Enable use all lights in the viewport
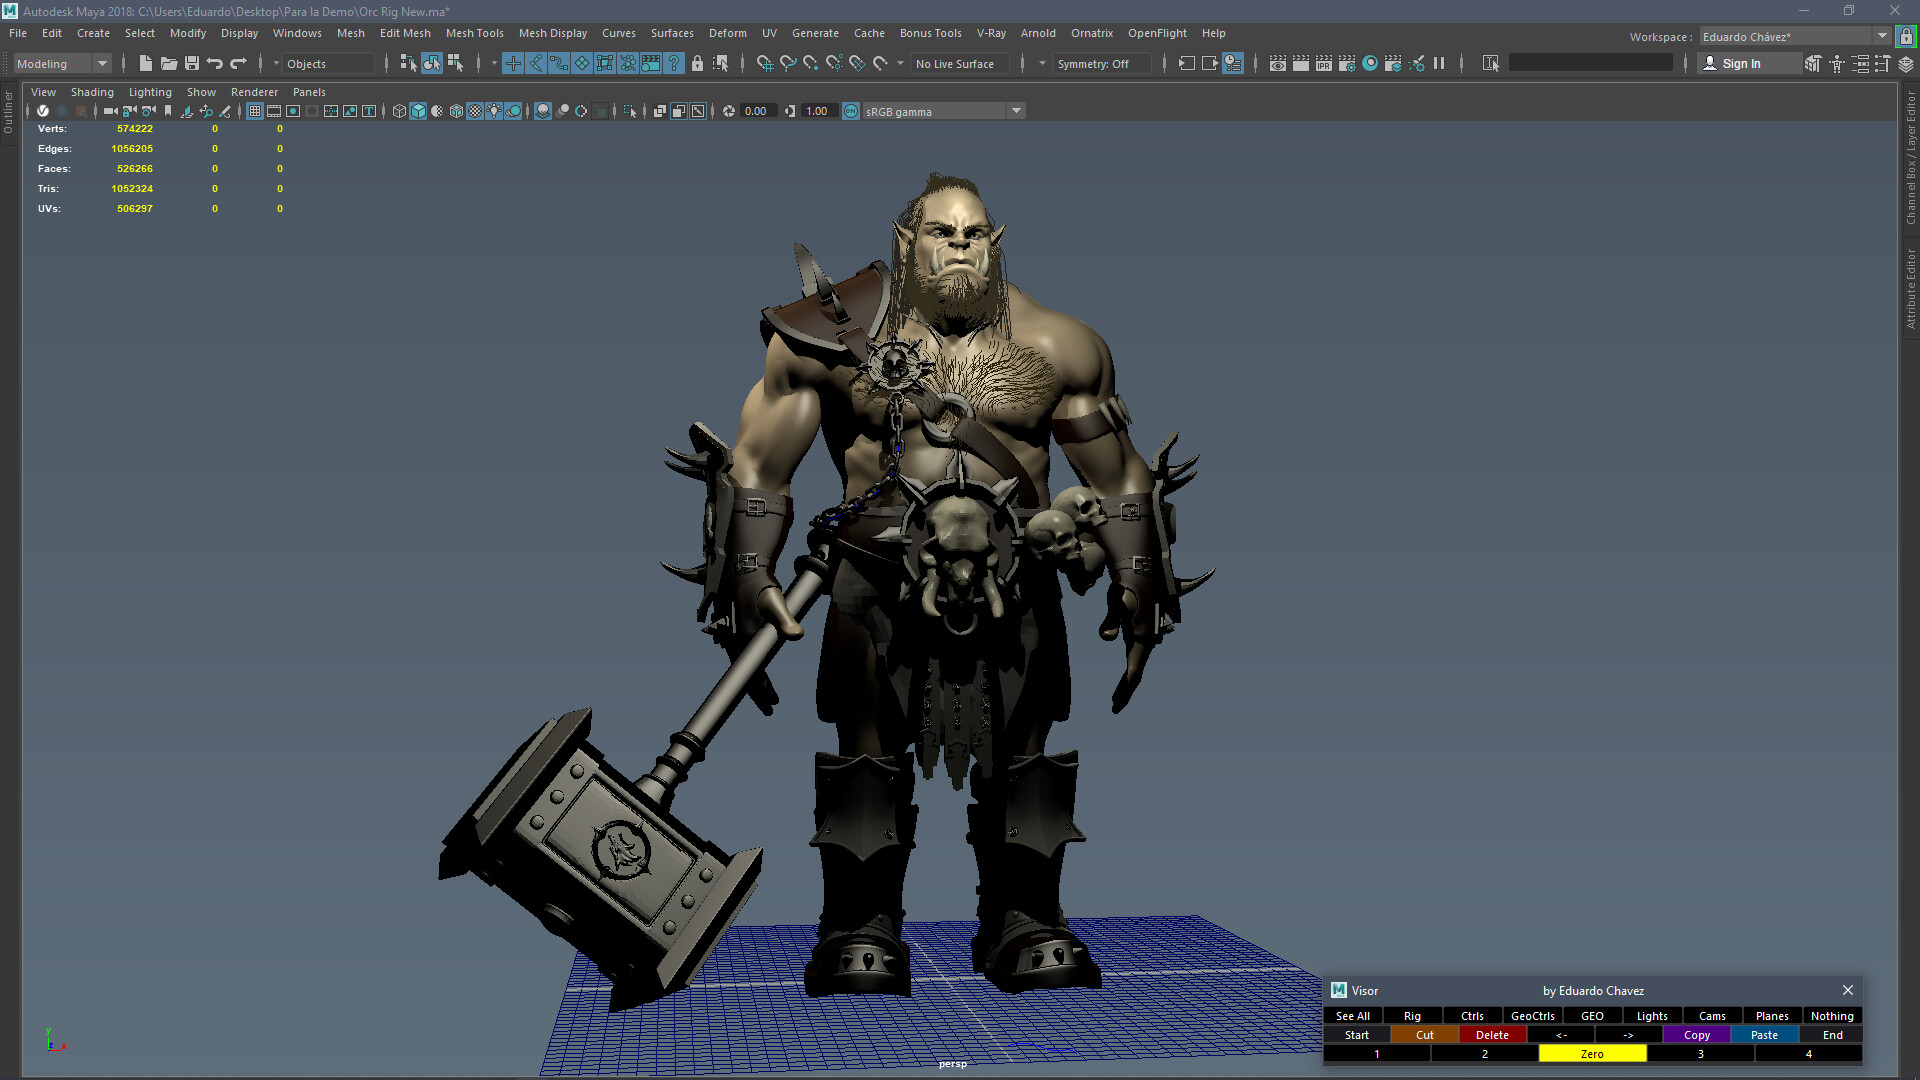The height and width of the screenshot is (1080, 1920). coord(493,111)
